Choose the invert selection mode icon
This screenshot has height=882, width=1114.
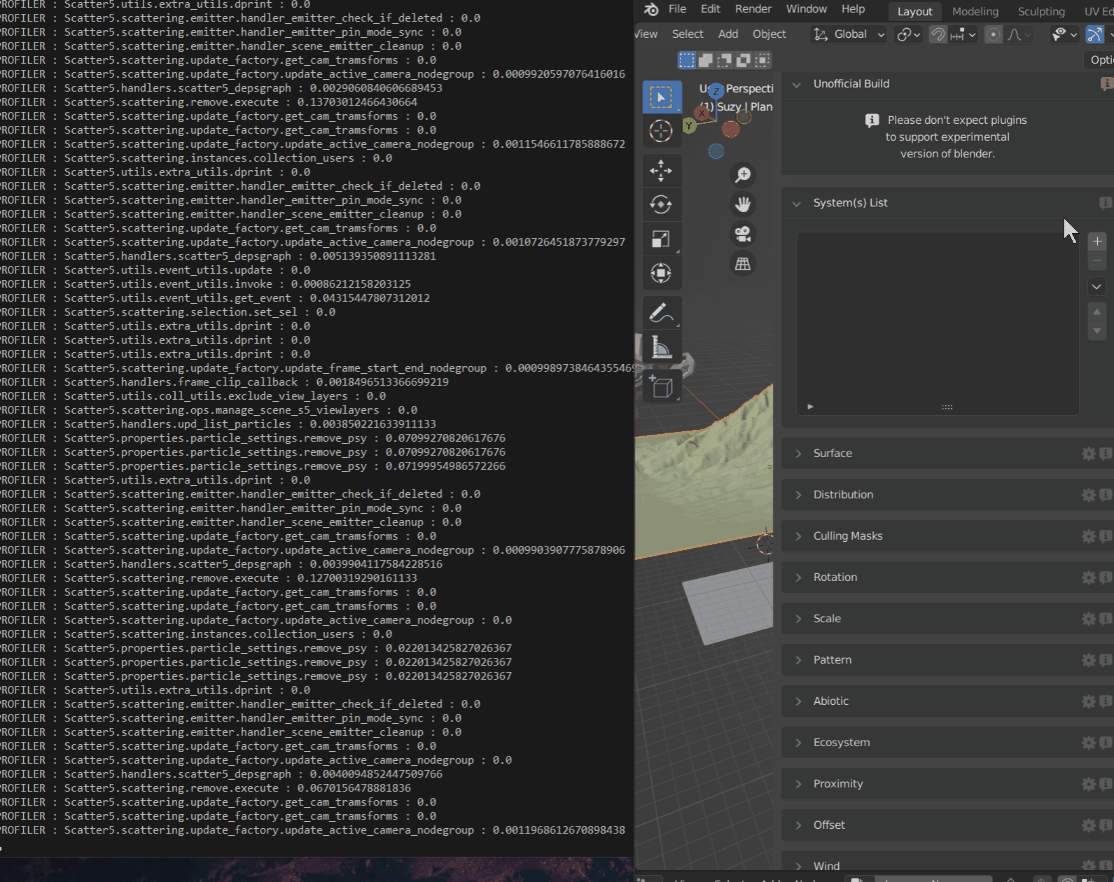click(743, 60)
